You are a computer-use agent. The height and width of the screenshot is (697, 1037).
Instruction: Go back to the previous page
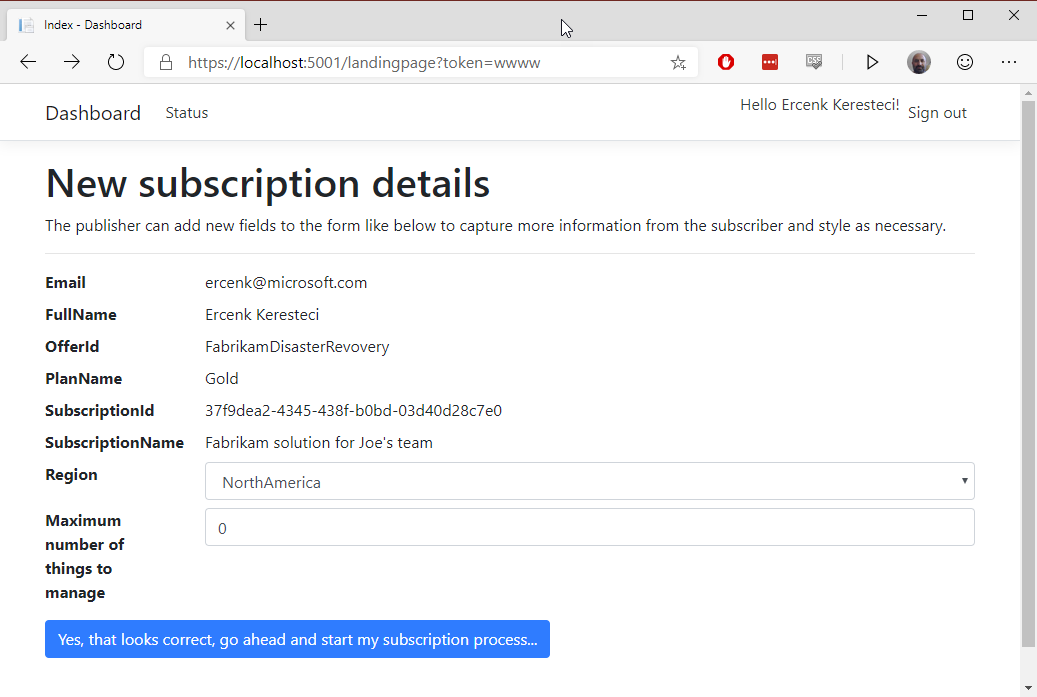pos(28,62)
